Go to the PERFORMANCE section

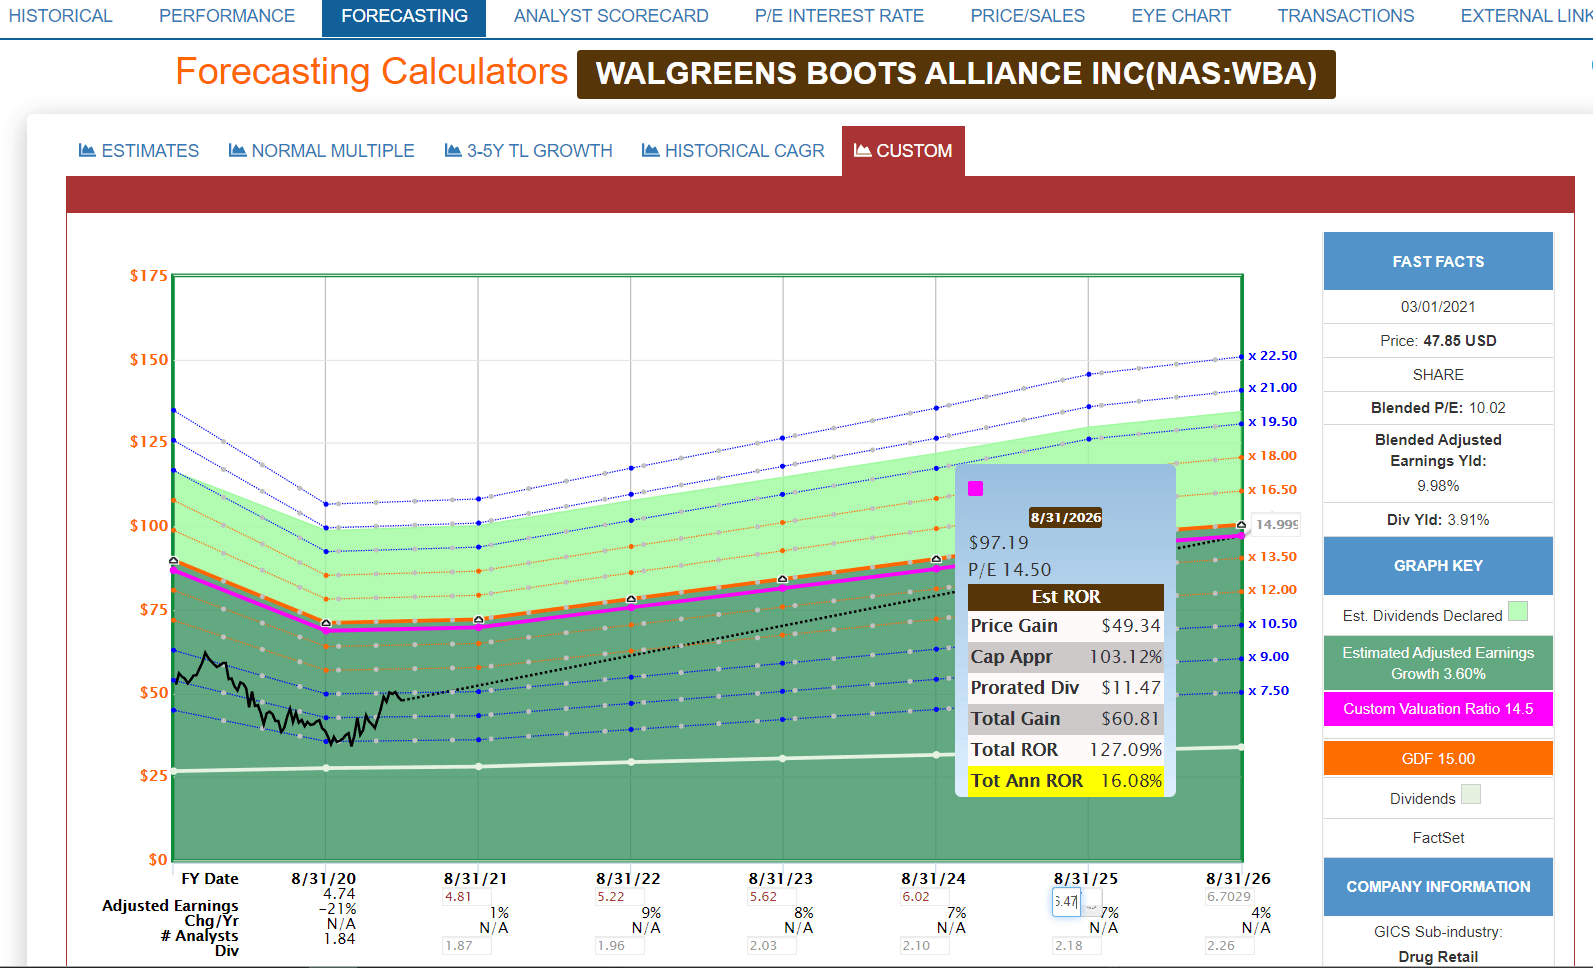point(227,16)
